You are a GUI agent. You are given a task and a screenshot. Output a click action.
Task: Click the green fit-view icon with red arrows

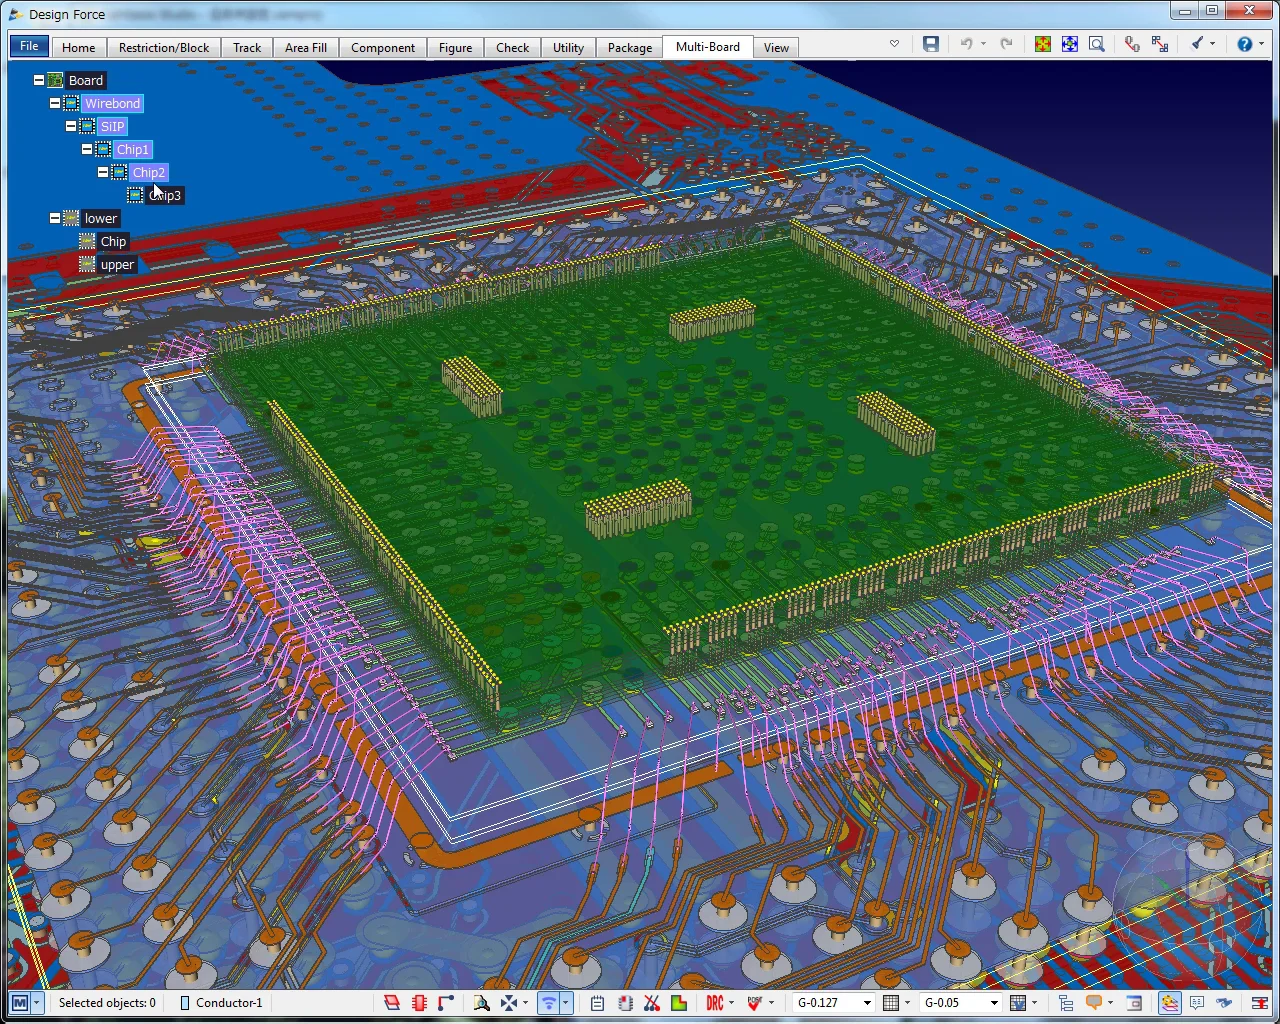click(x=1043, y=44)
